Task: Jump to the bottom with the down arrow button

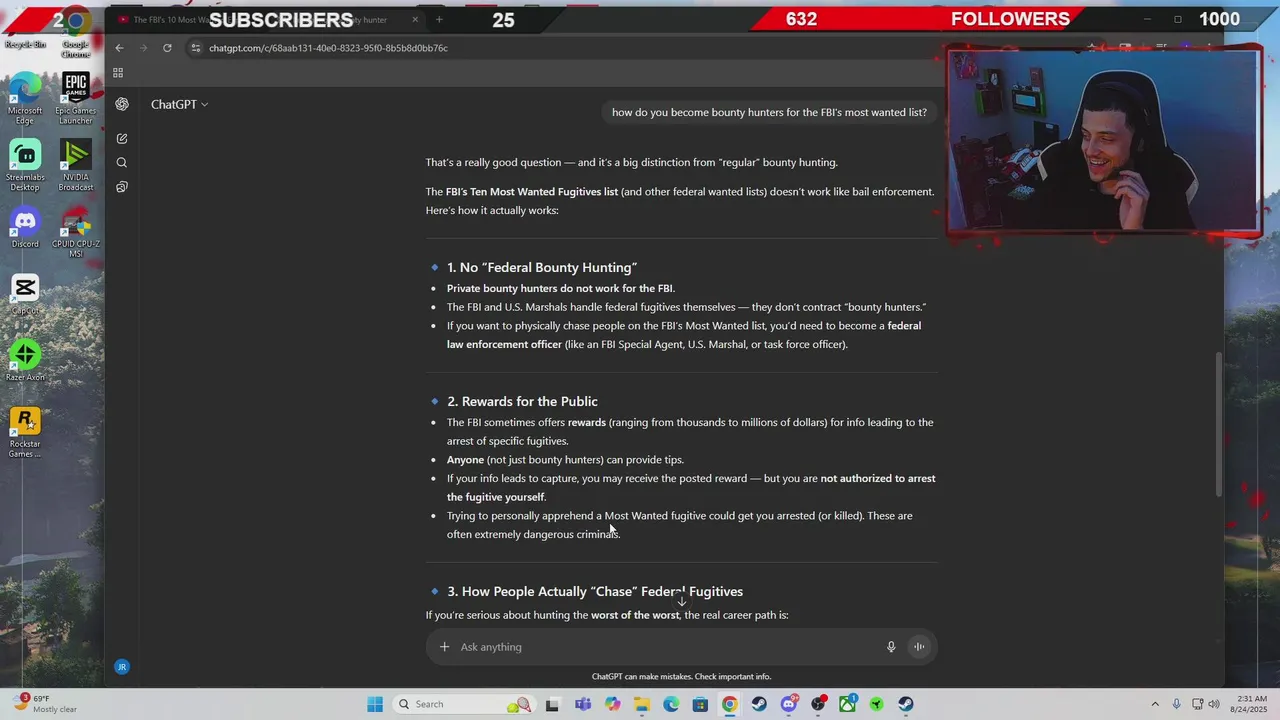Action: (682, 600)
